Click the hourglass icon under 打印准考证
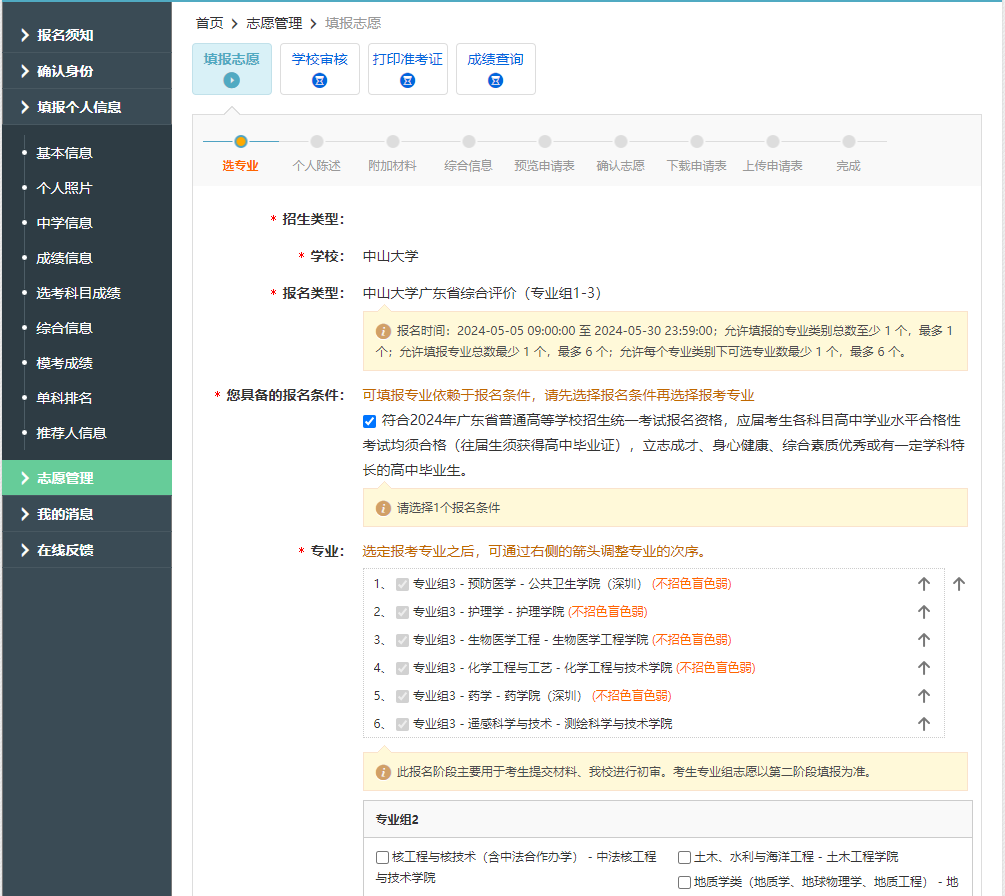 click(x=407, y=80)
